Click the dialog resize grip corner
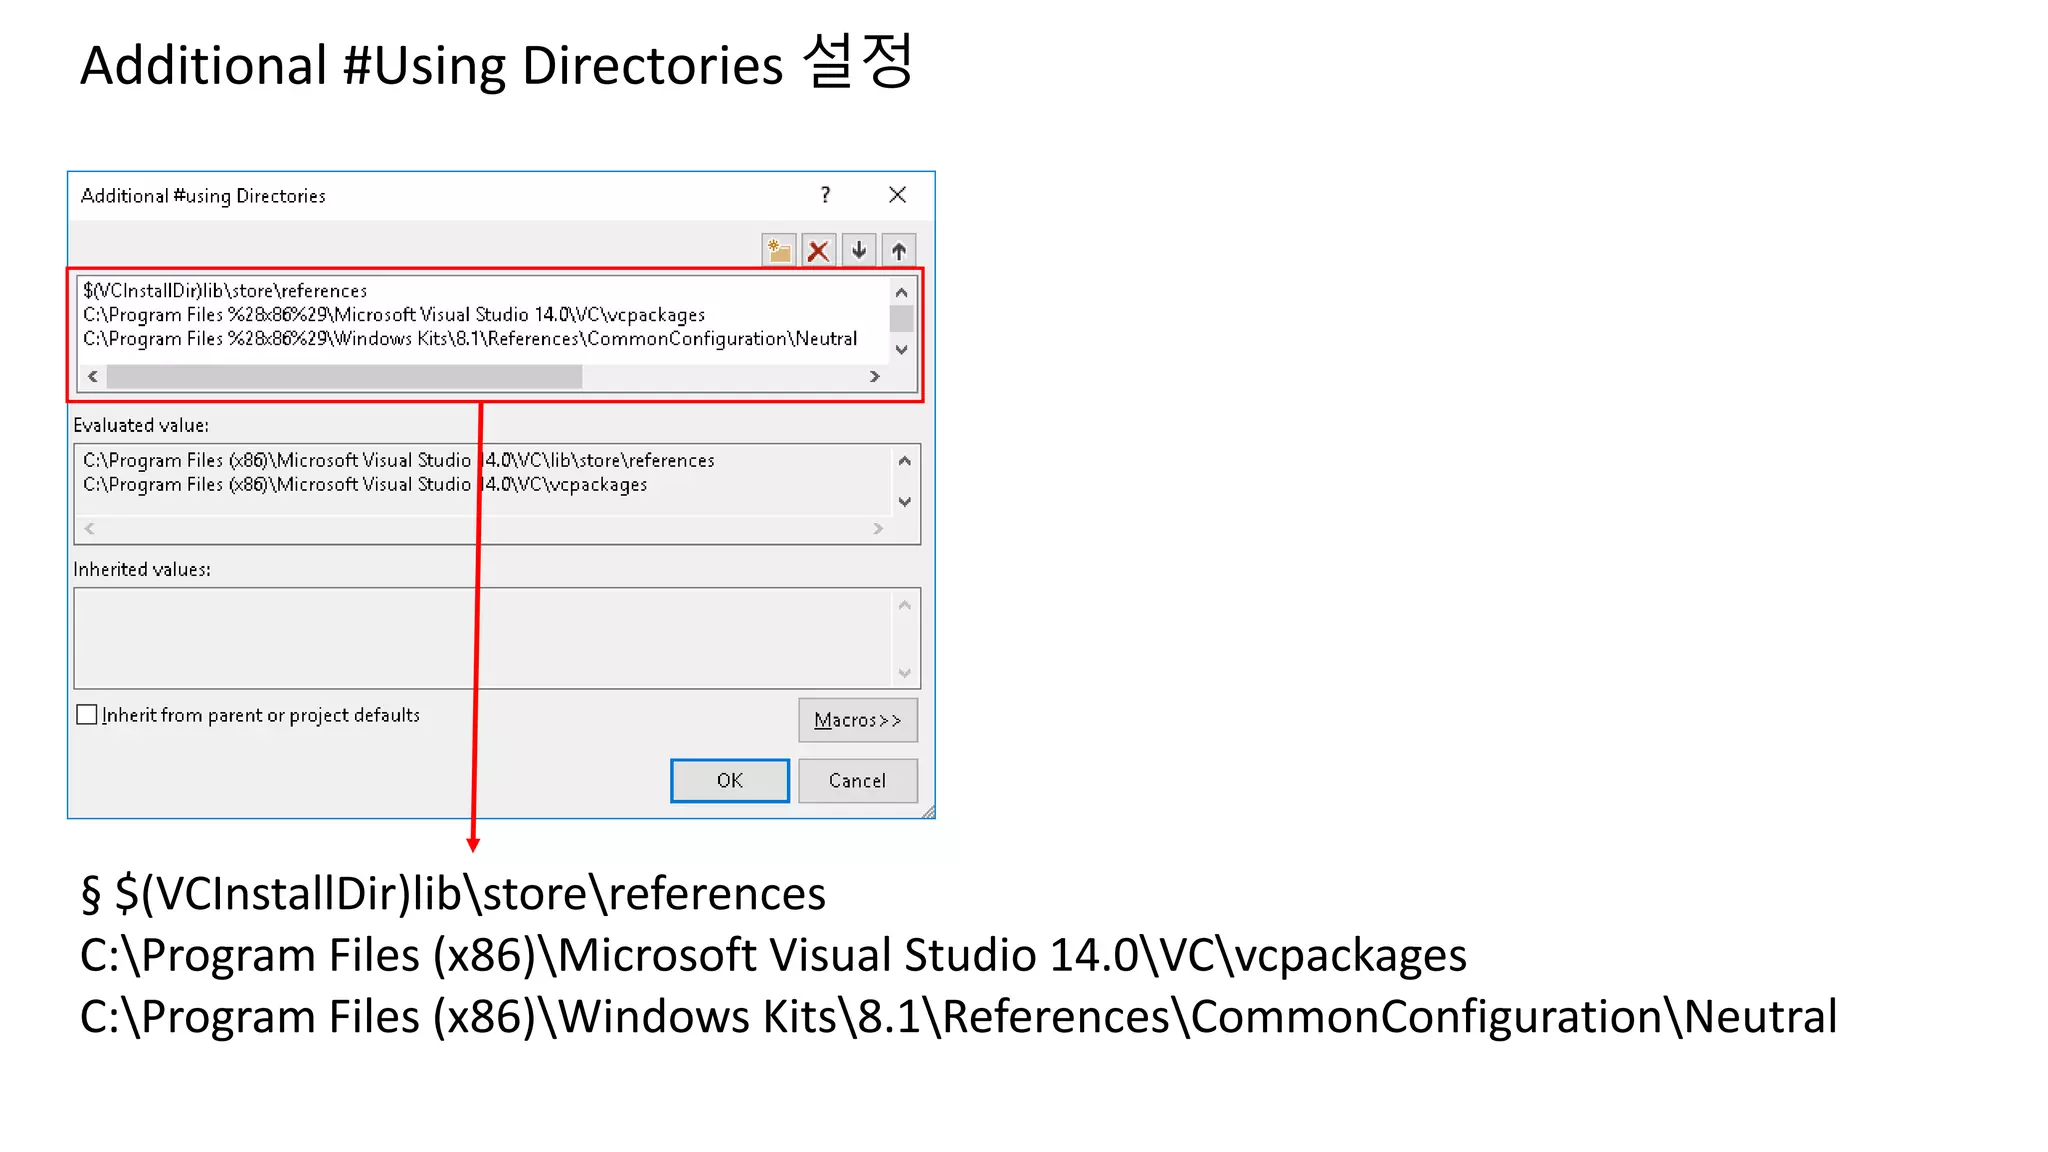2048x1152 pixels. 928,812
